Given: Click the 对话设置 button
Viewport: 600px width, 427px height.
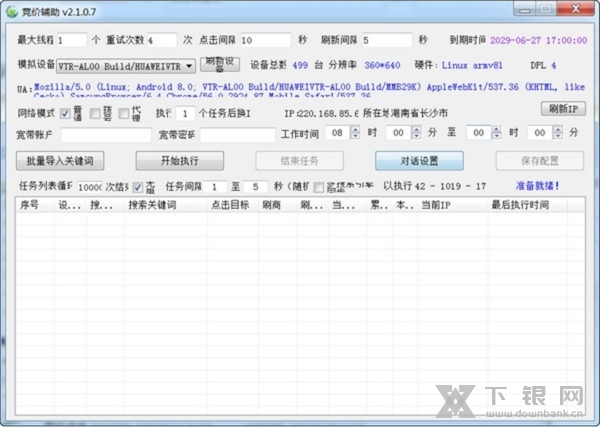Looking at the screenshot, I should (419, 161).
